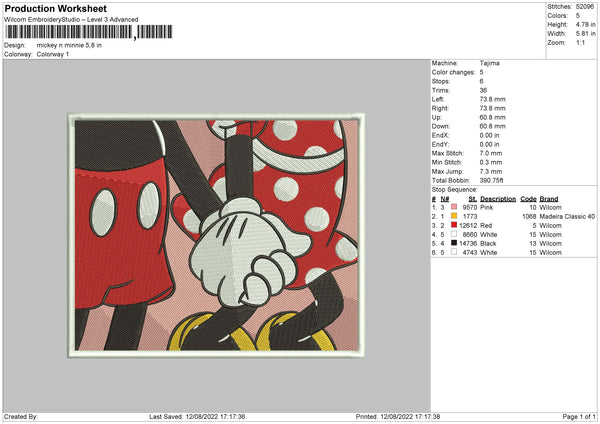Click the "N#" column header
The width and height of the screenshot is (600, 424).
tap(445, 199)
